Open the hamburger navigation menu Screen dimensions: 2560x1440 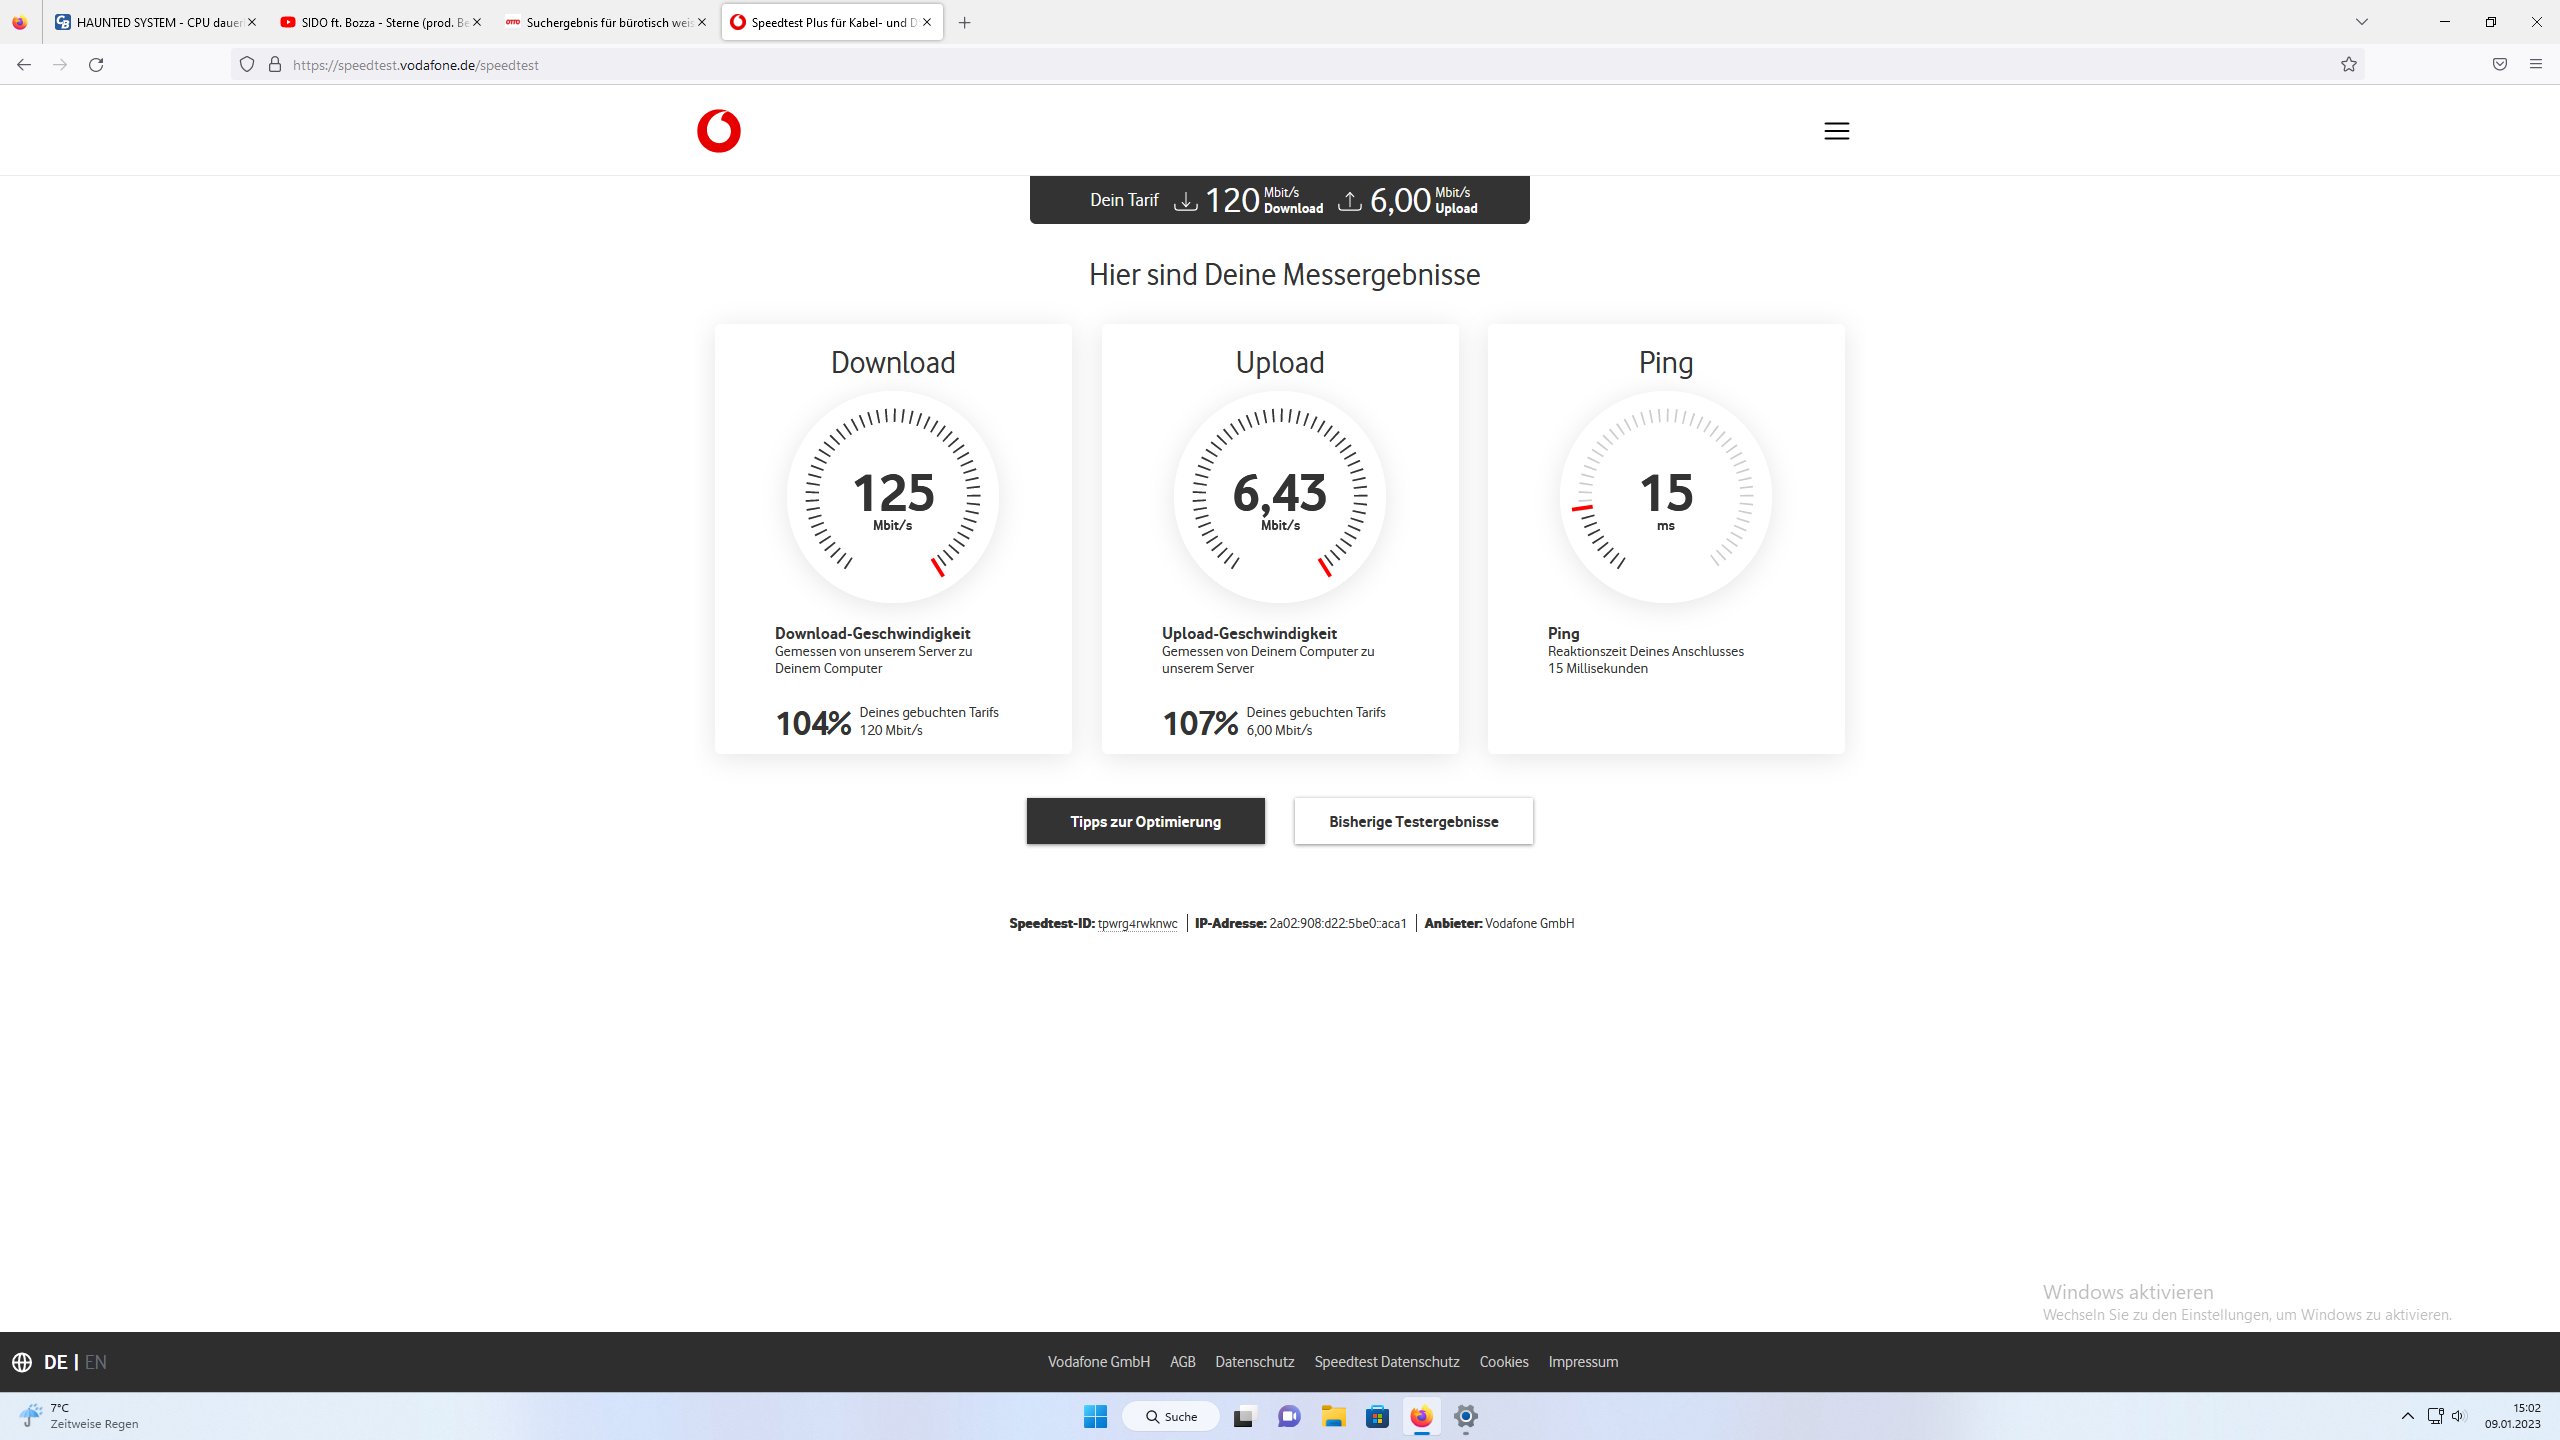coord(1836,131)
